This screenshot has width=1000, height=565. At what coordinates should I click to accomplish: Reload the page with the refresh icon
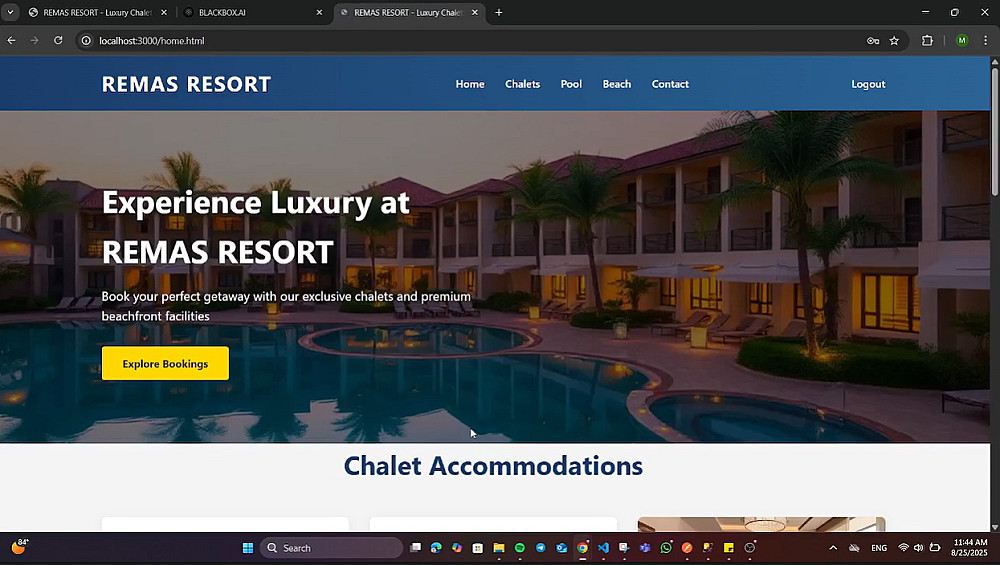click(x=58, y=40)
